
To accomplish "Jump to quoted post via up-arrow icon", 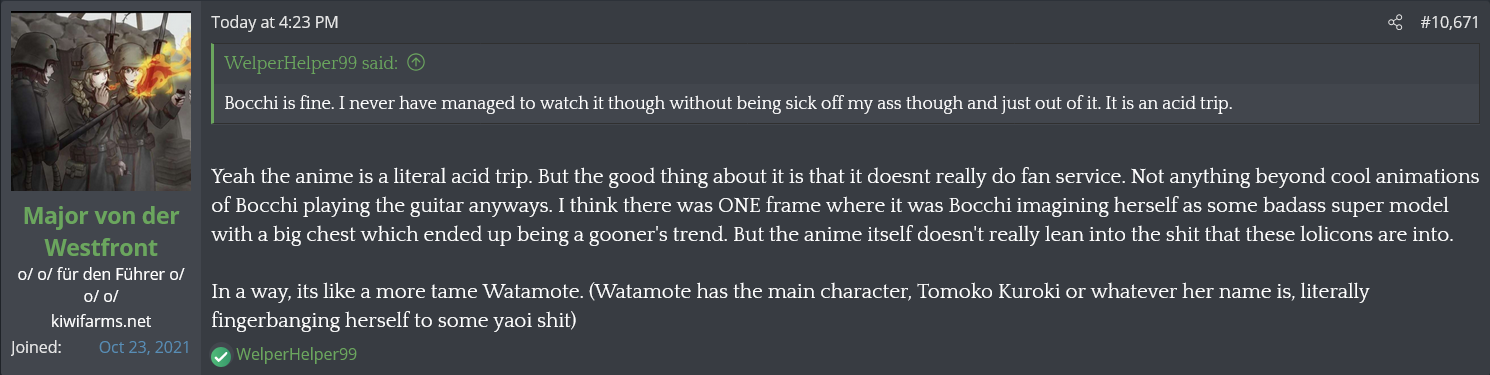I will click(416, 63).
